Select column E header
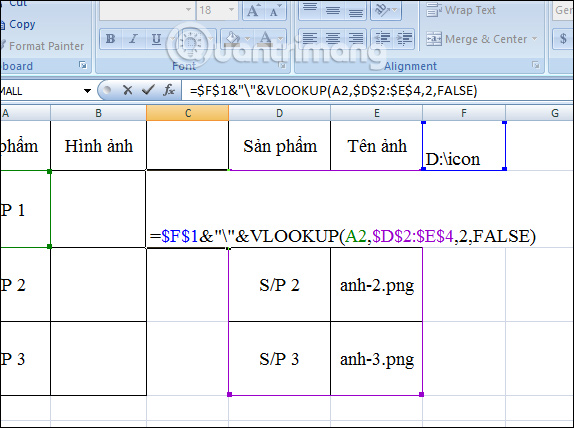Image resolution: width=574 pixels, height=428 pixels. point(377,113)
